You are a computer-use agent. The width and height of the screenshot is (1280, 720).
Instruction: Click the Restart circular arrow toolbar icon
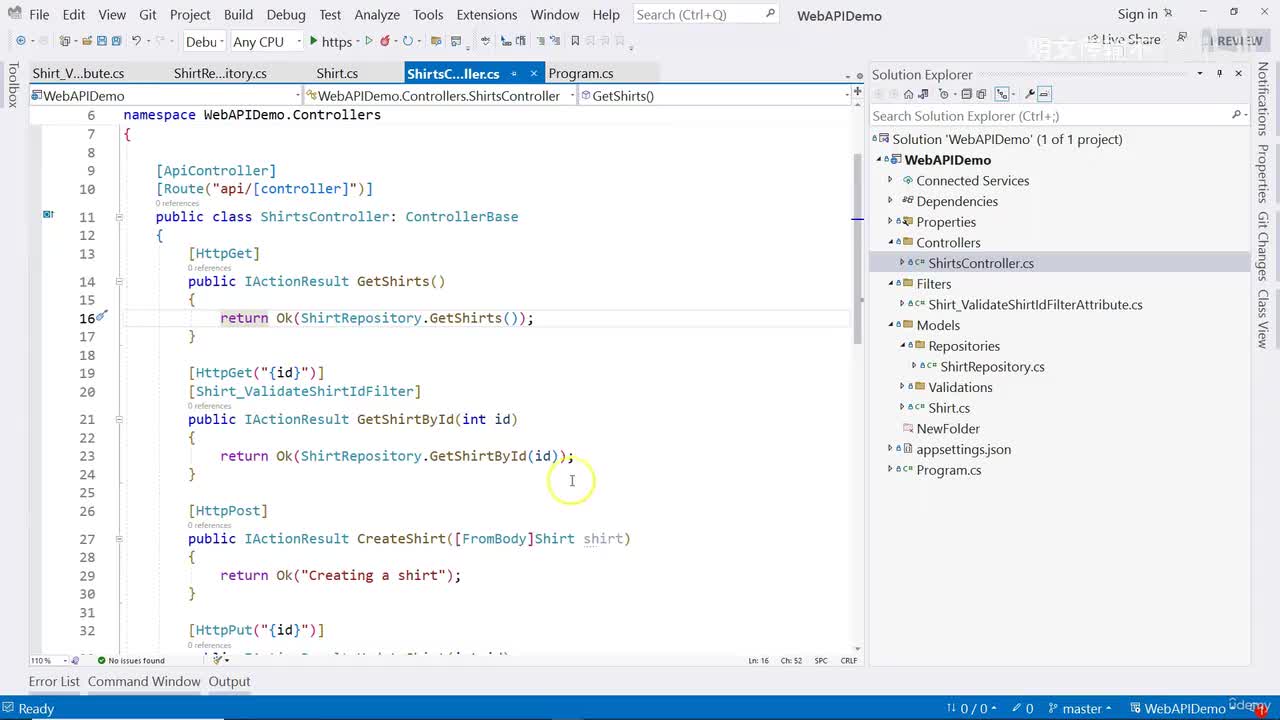(407, 41)
